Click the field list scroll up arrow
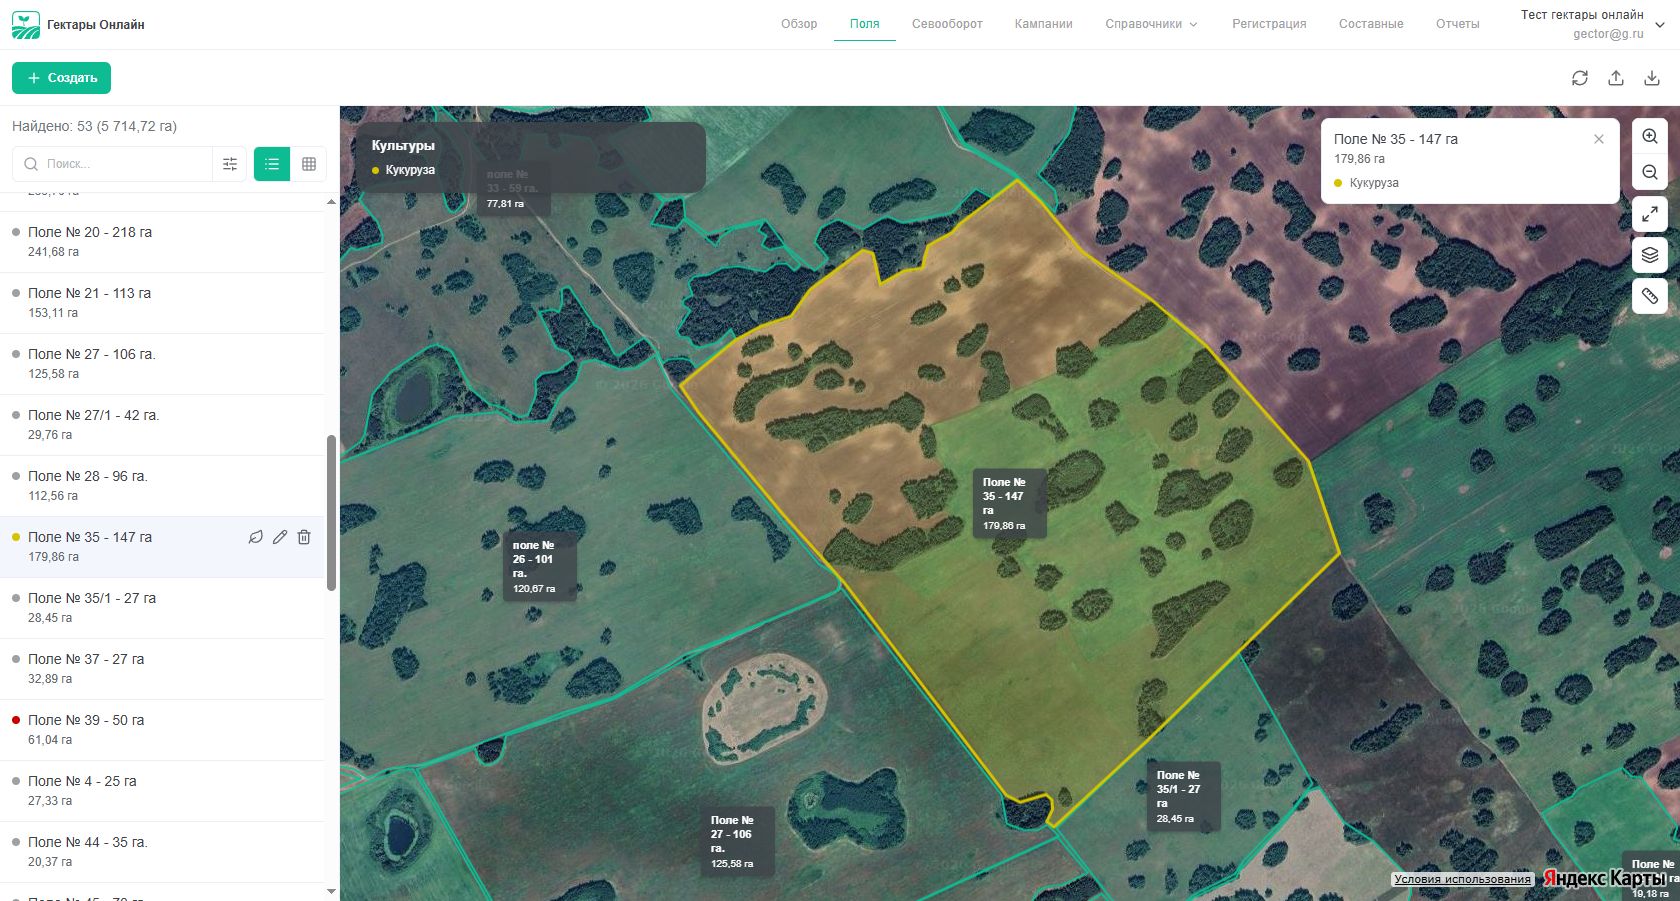This screenshot has height=901, width=1680. point(331,202)
